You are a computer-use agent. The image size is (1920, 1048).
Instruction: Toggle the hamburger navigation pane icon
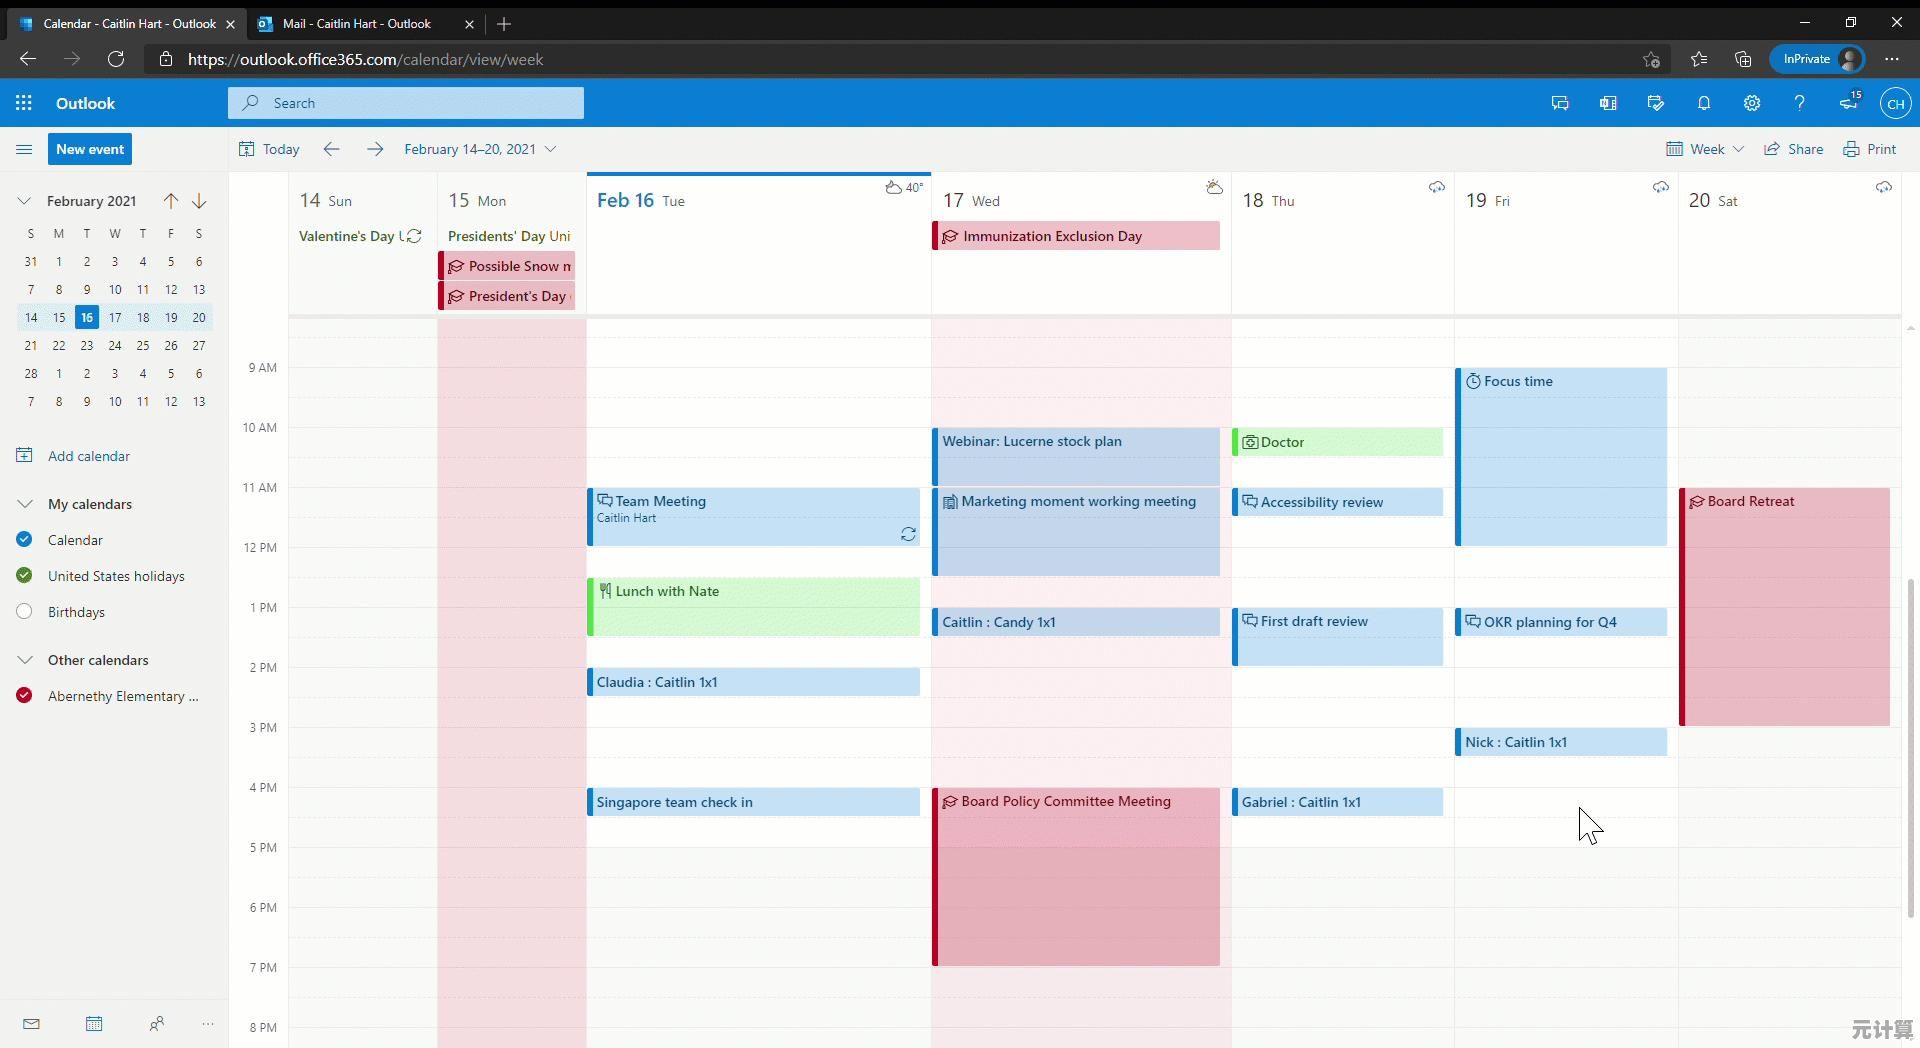[24, 149]
